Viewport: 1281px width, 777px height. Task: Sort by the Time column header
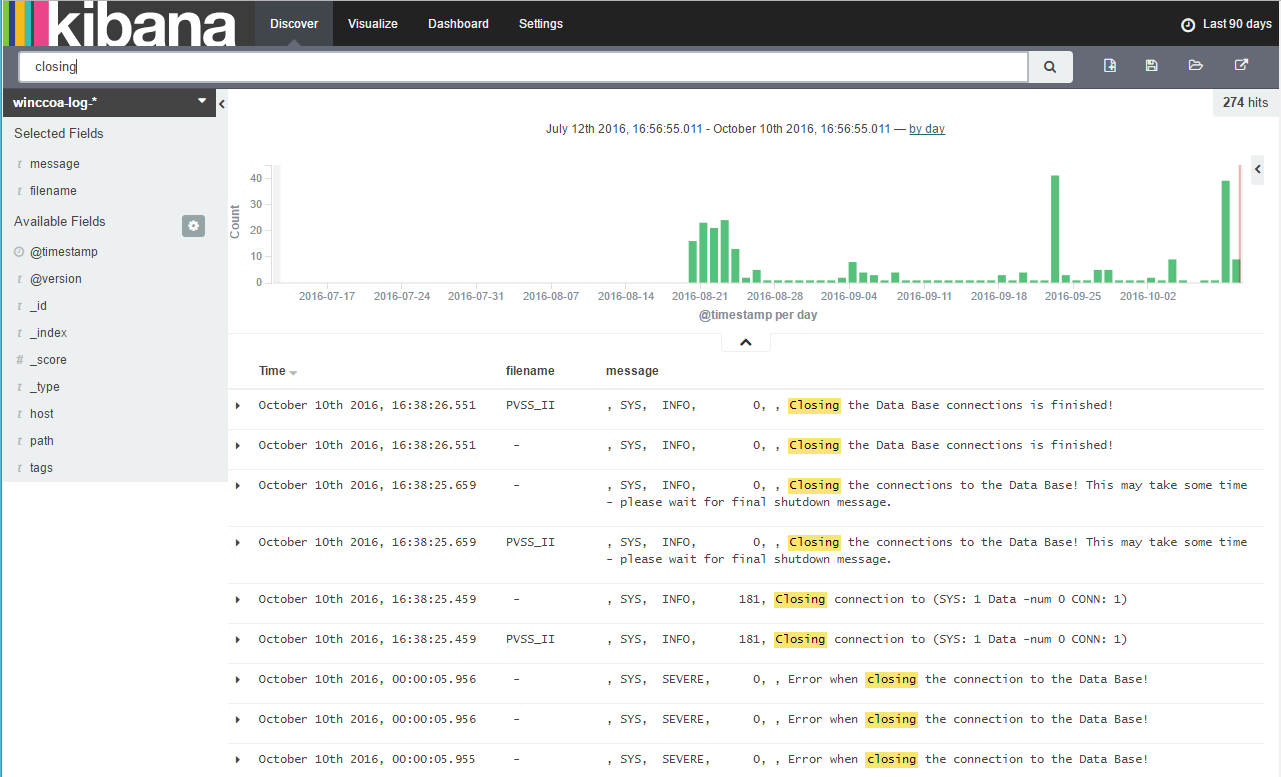point(278,371)
